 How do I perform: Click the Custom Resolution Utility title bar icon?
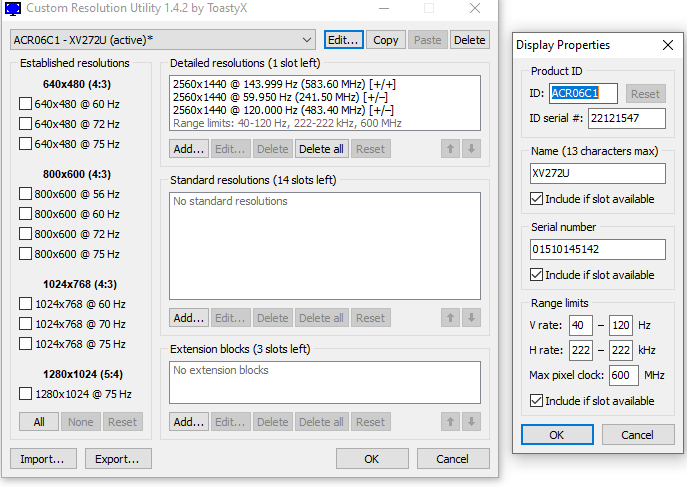tap(13, 8)
